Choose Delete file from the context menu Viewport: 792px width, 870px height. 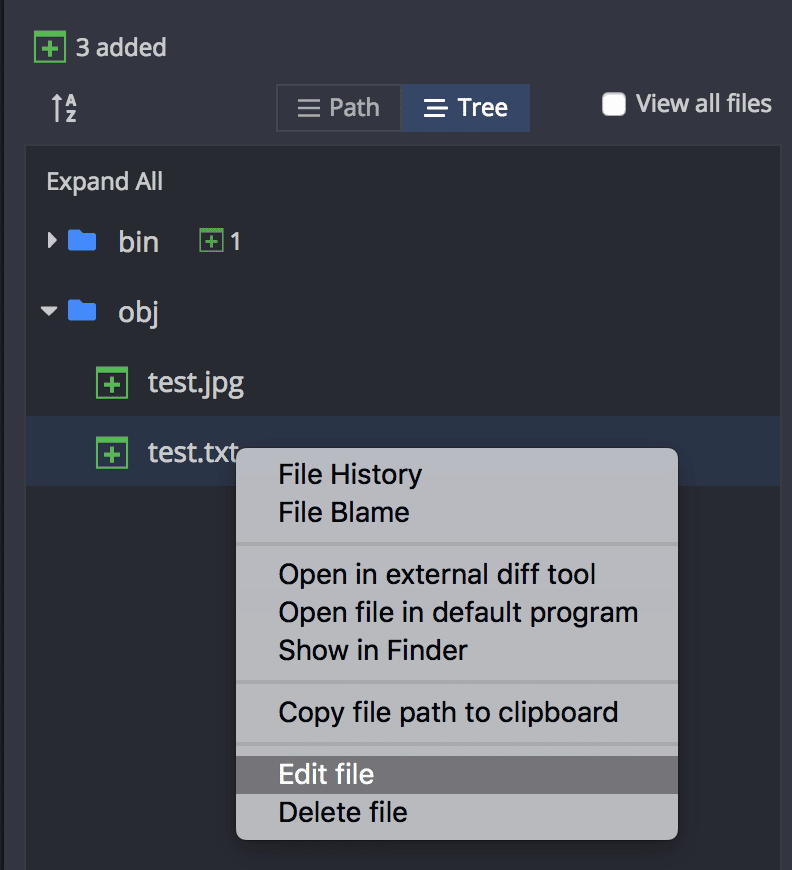(x=342, y=812)
